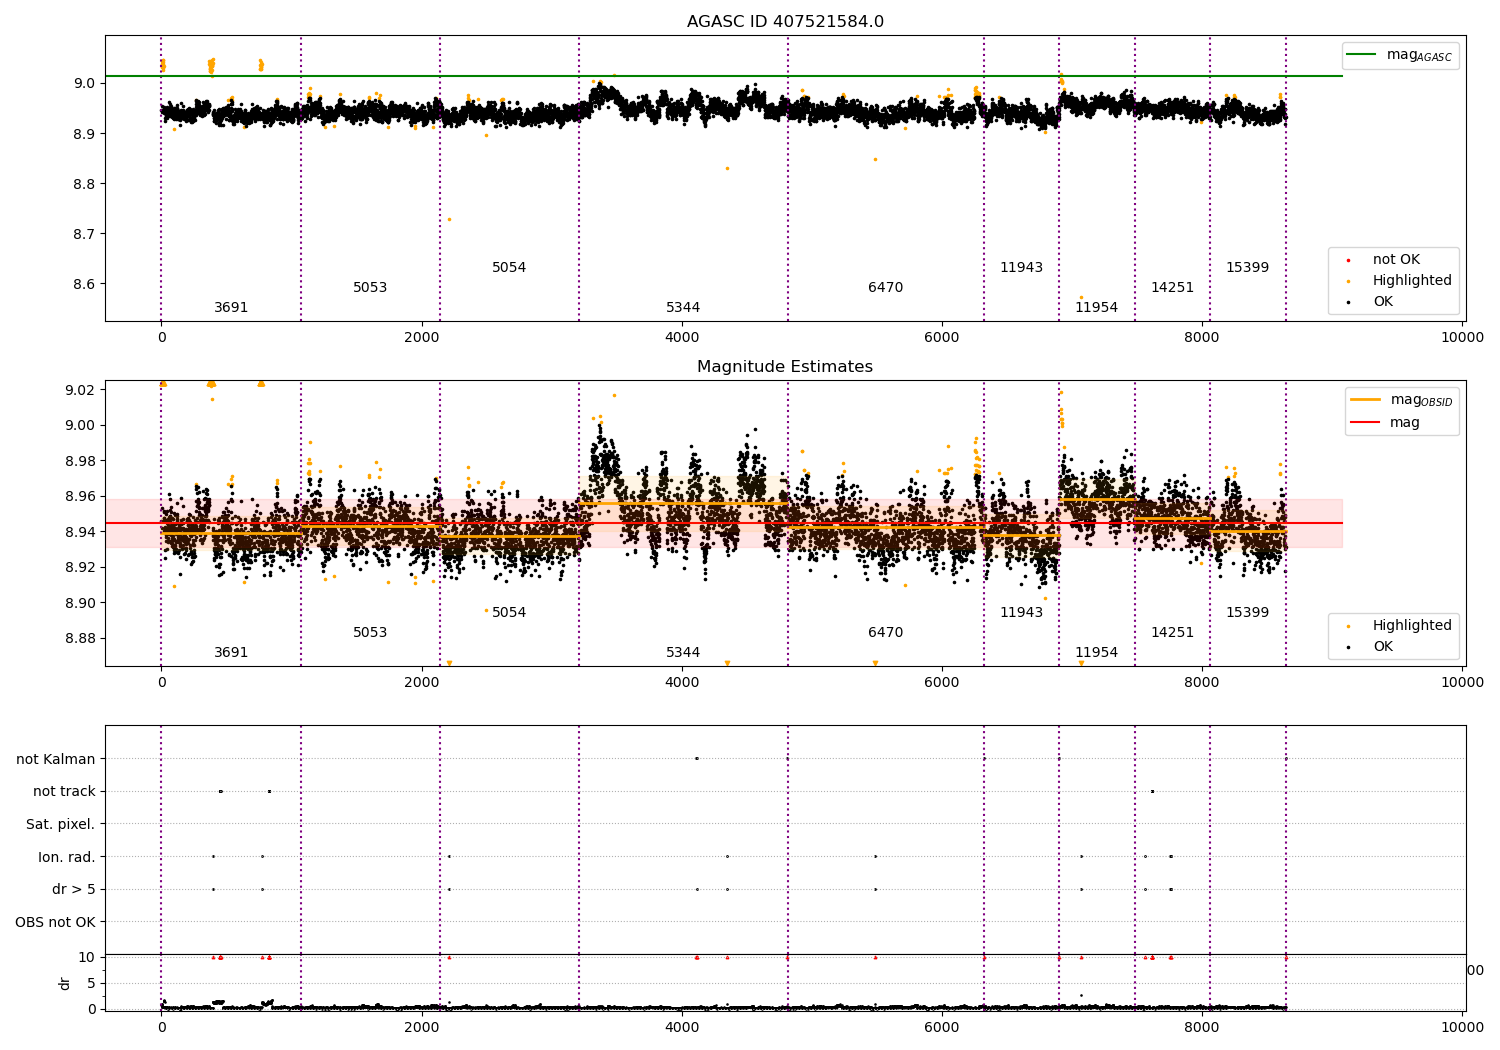Screen dimensions: 1500x1050
Task: Click 'Highlighted' legend entry in top plot
Action: coord(1400,280)
